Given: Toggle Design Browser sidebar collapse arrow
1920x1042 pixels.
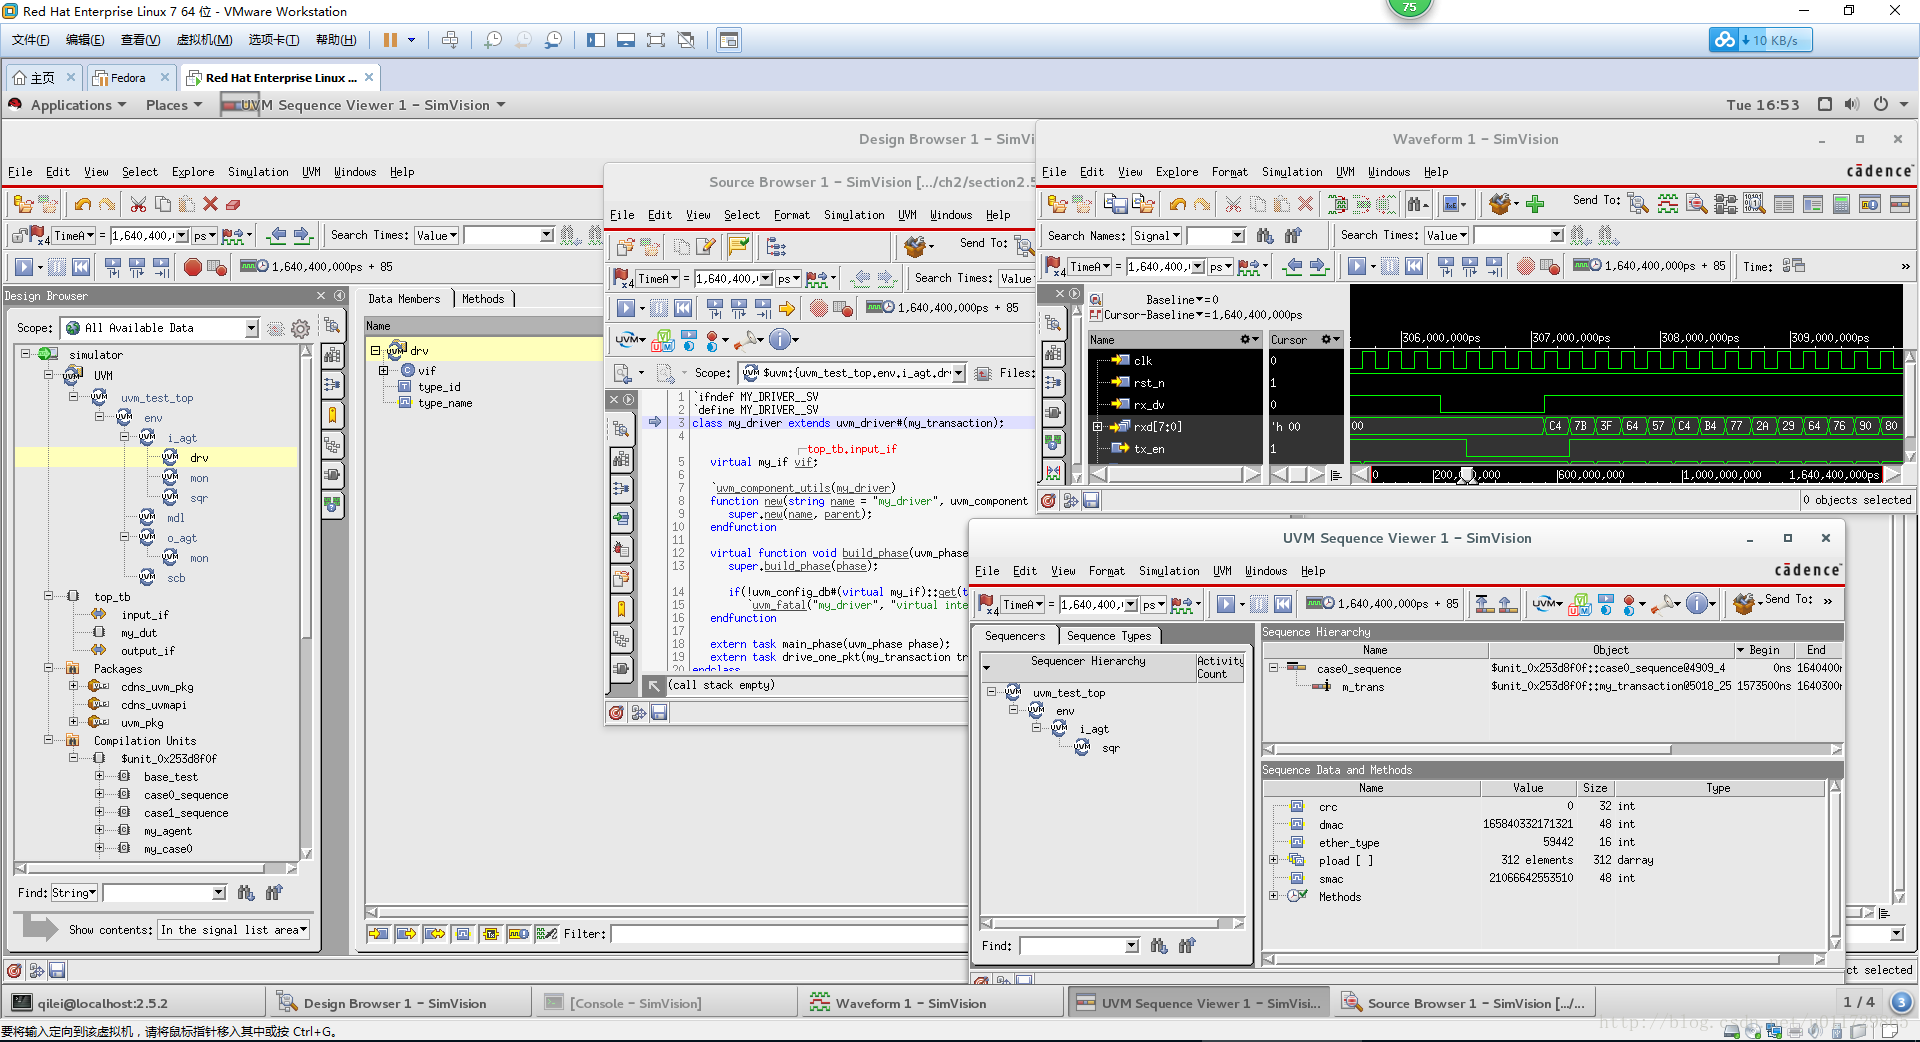Looking at the screenshot, I should pos(340,296).
